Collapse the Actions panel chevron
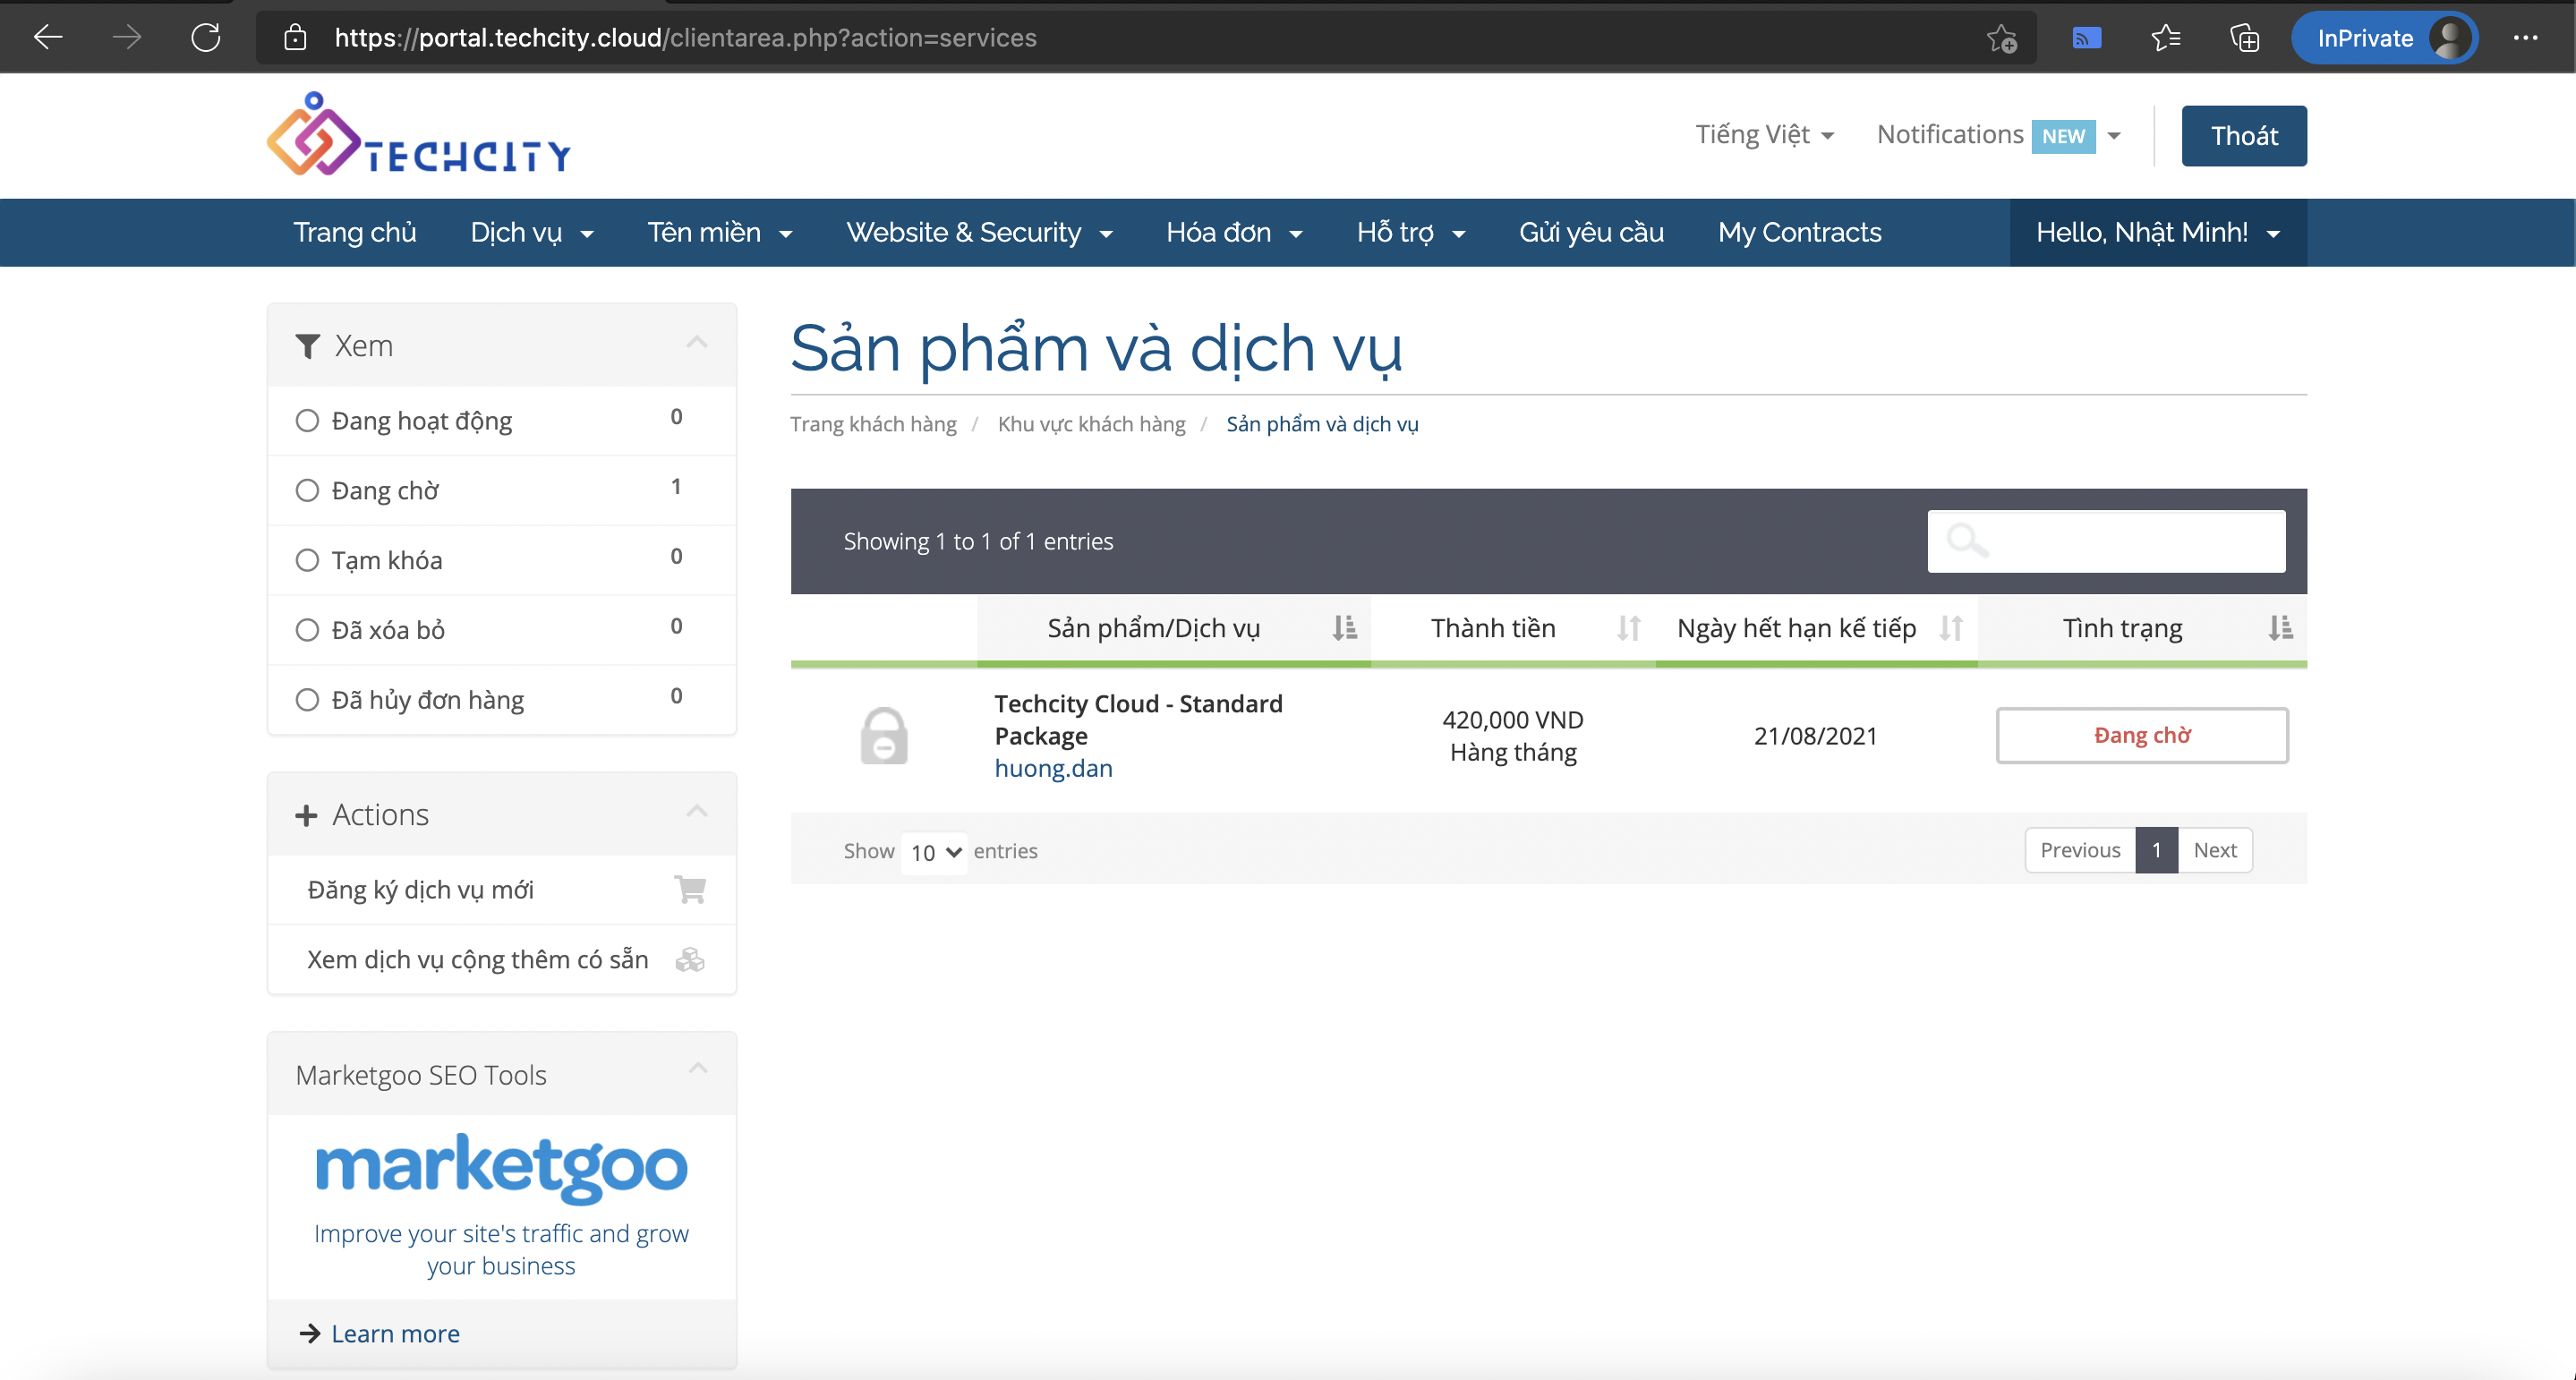2576x1380 pixels. (697, 811)
